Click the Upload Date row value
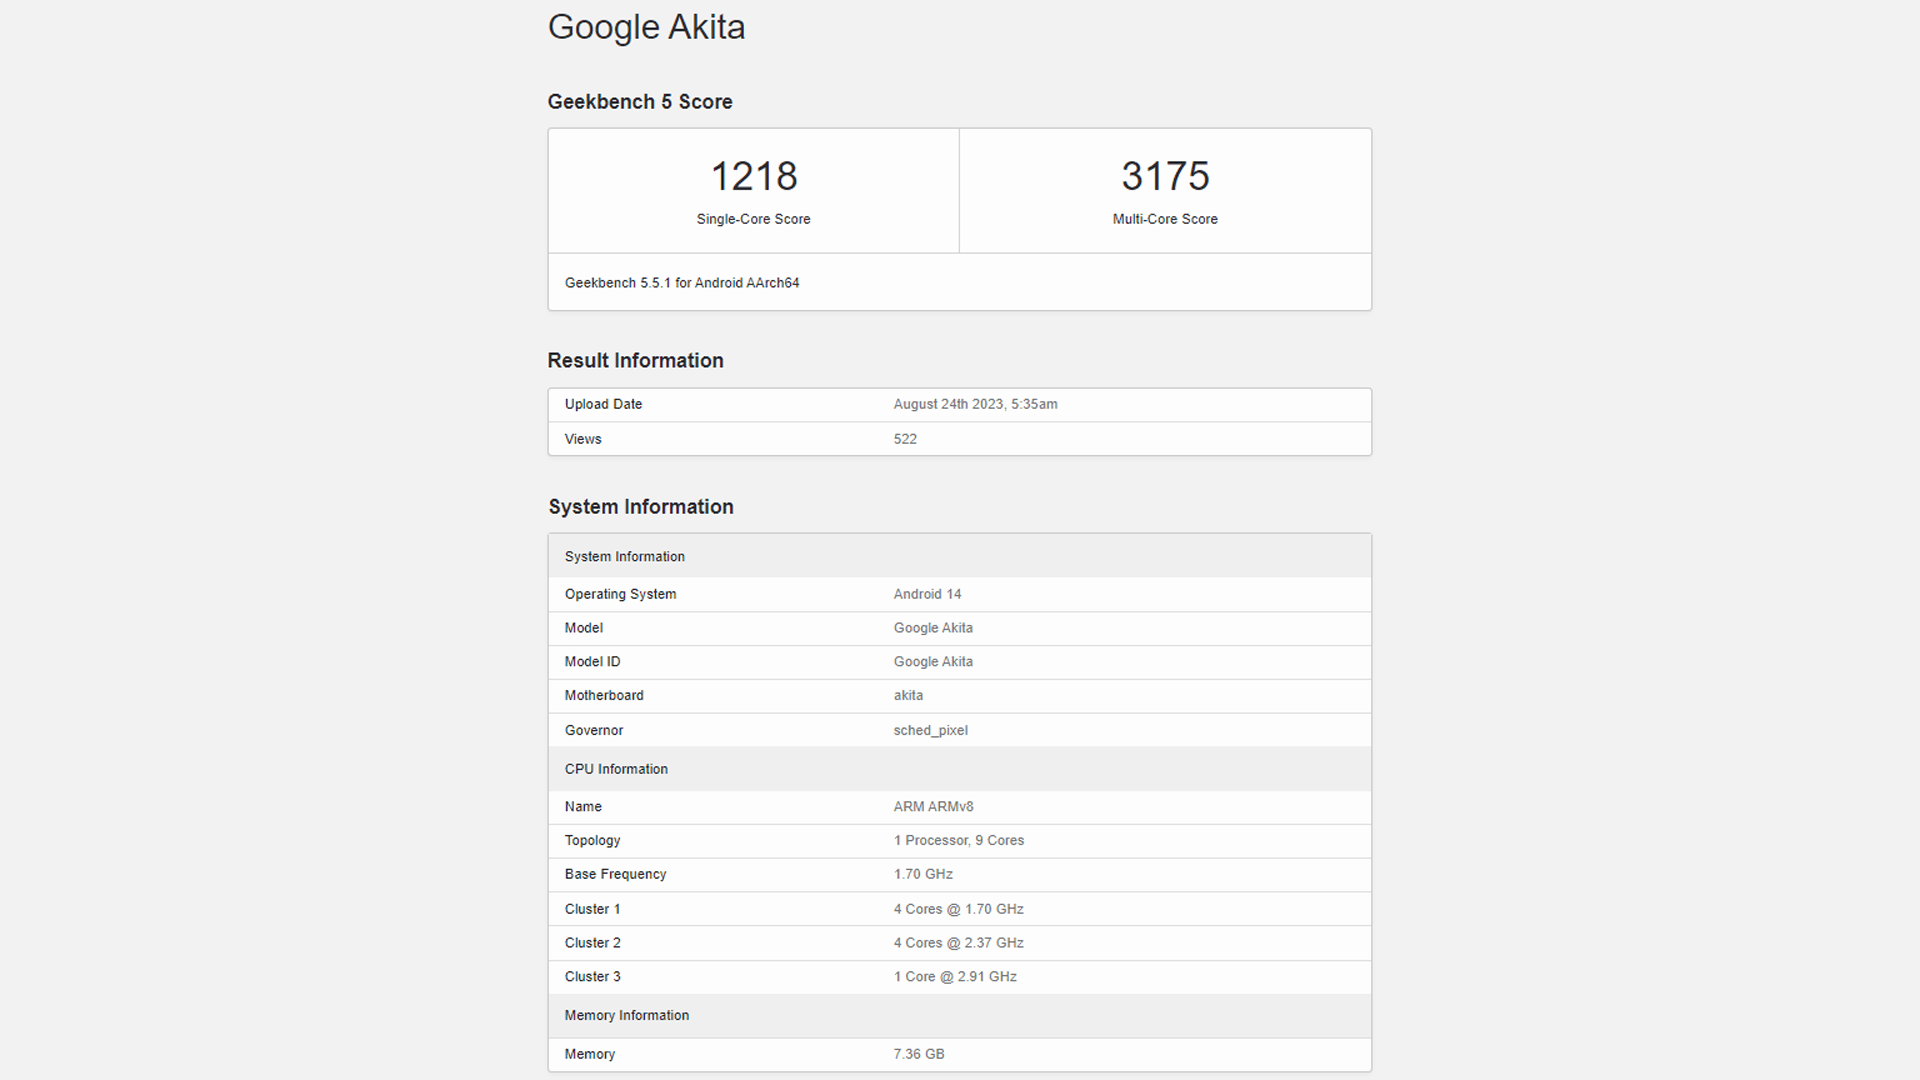Viewport: 1920px width, 1080px height. (975, 404)
